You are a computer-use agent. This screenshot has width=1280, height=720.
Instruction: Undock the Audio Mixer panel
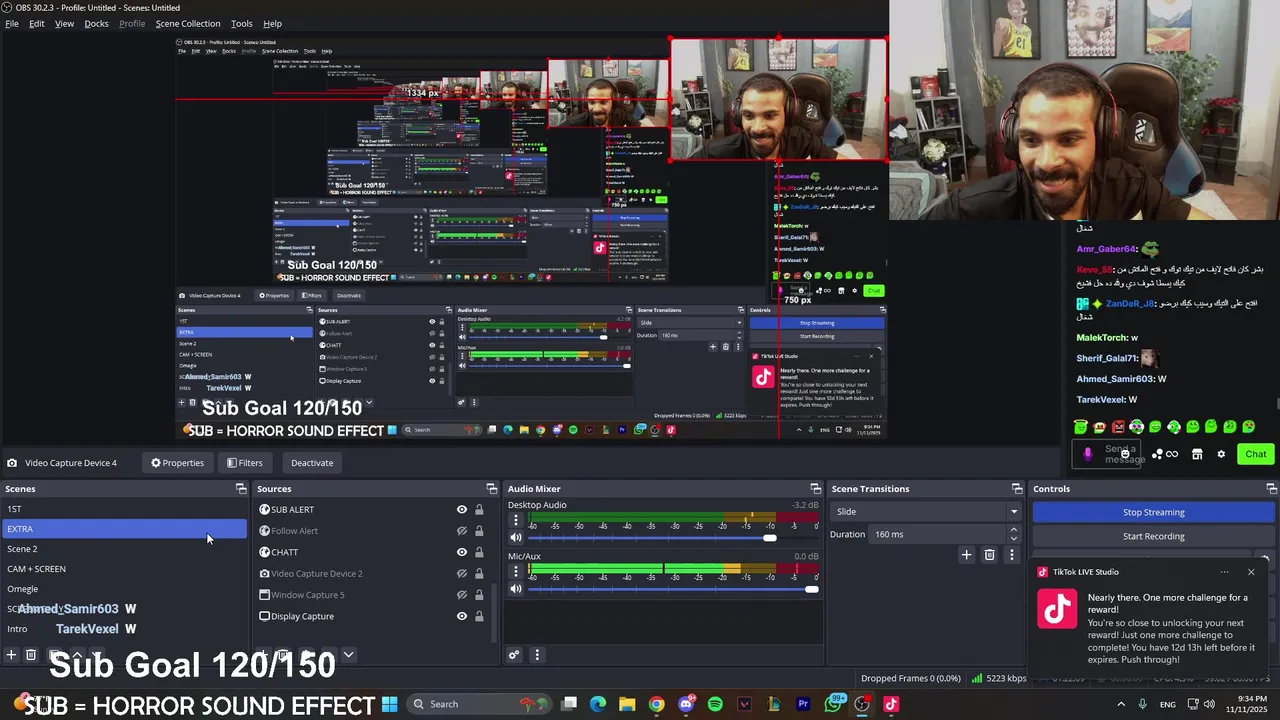point(815,489)
